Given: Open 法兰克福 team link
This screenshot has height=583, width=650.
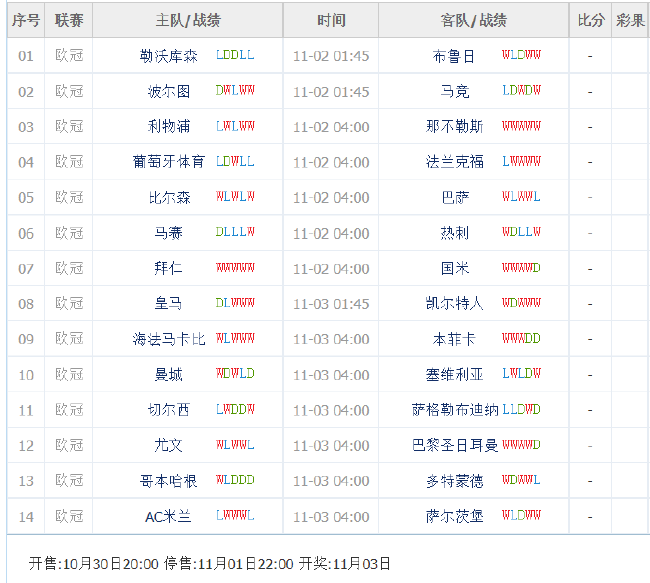Looking at the screenshot, I should [454, 162].
